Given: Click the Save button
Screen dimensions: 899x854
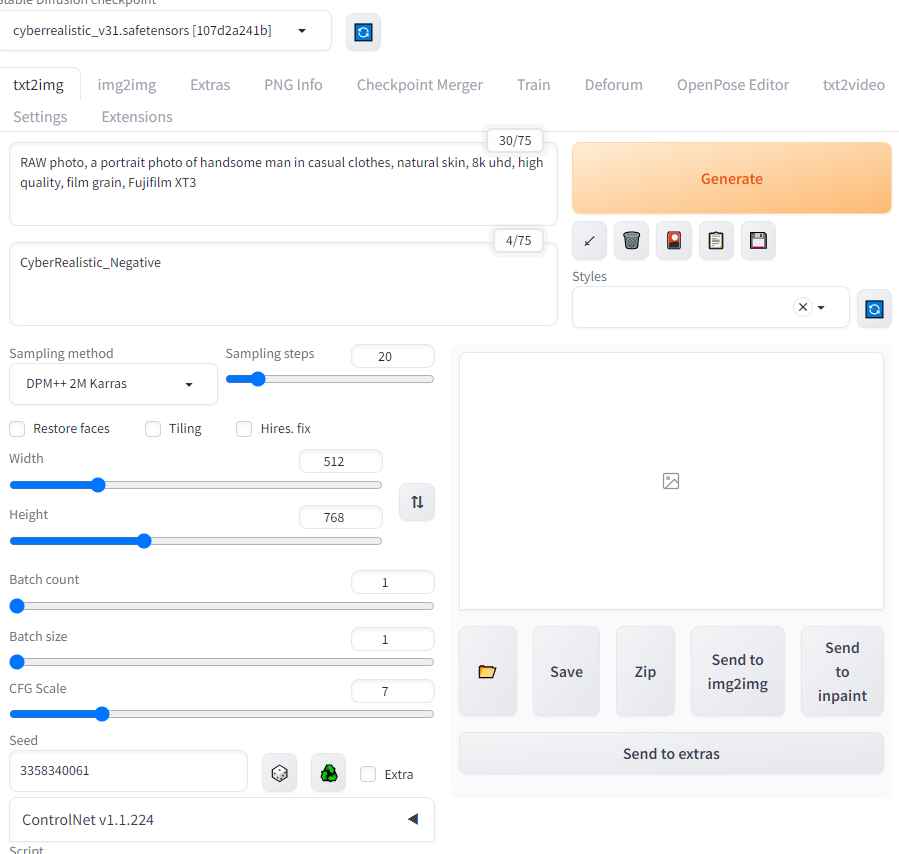Looking at the screenshot, I should tap(566, 671).
